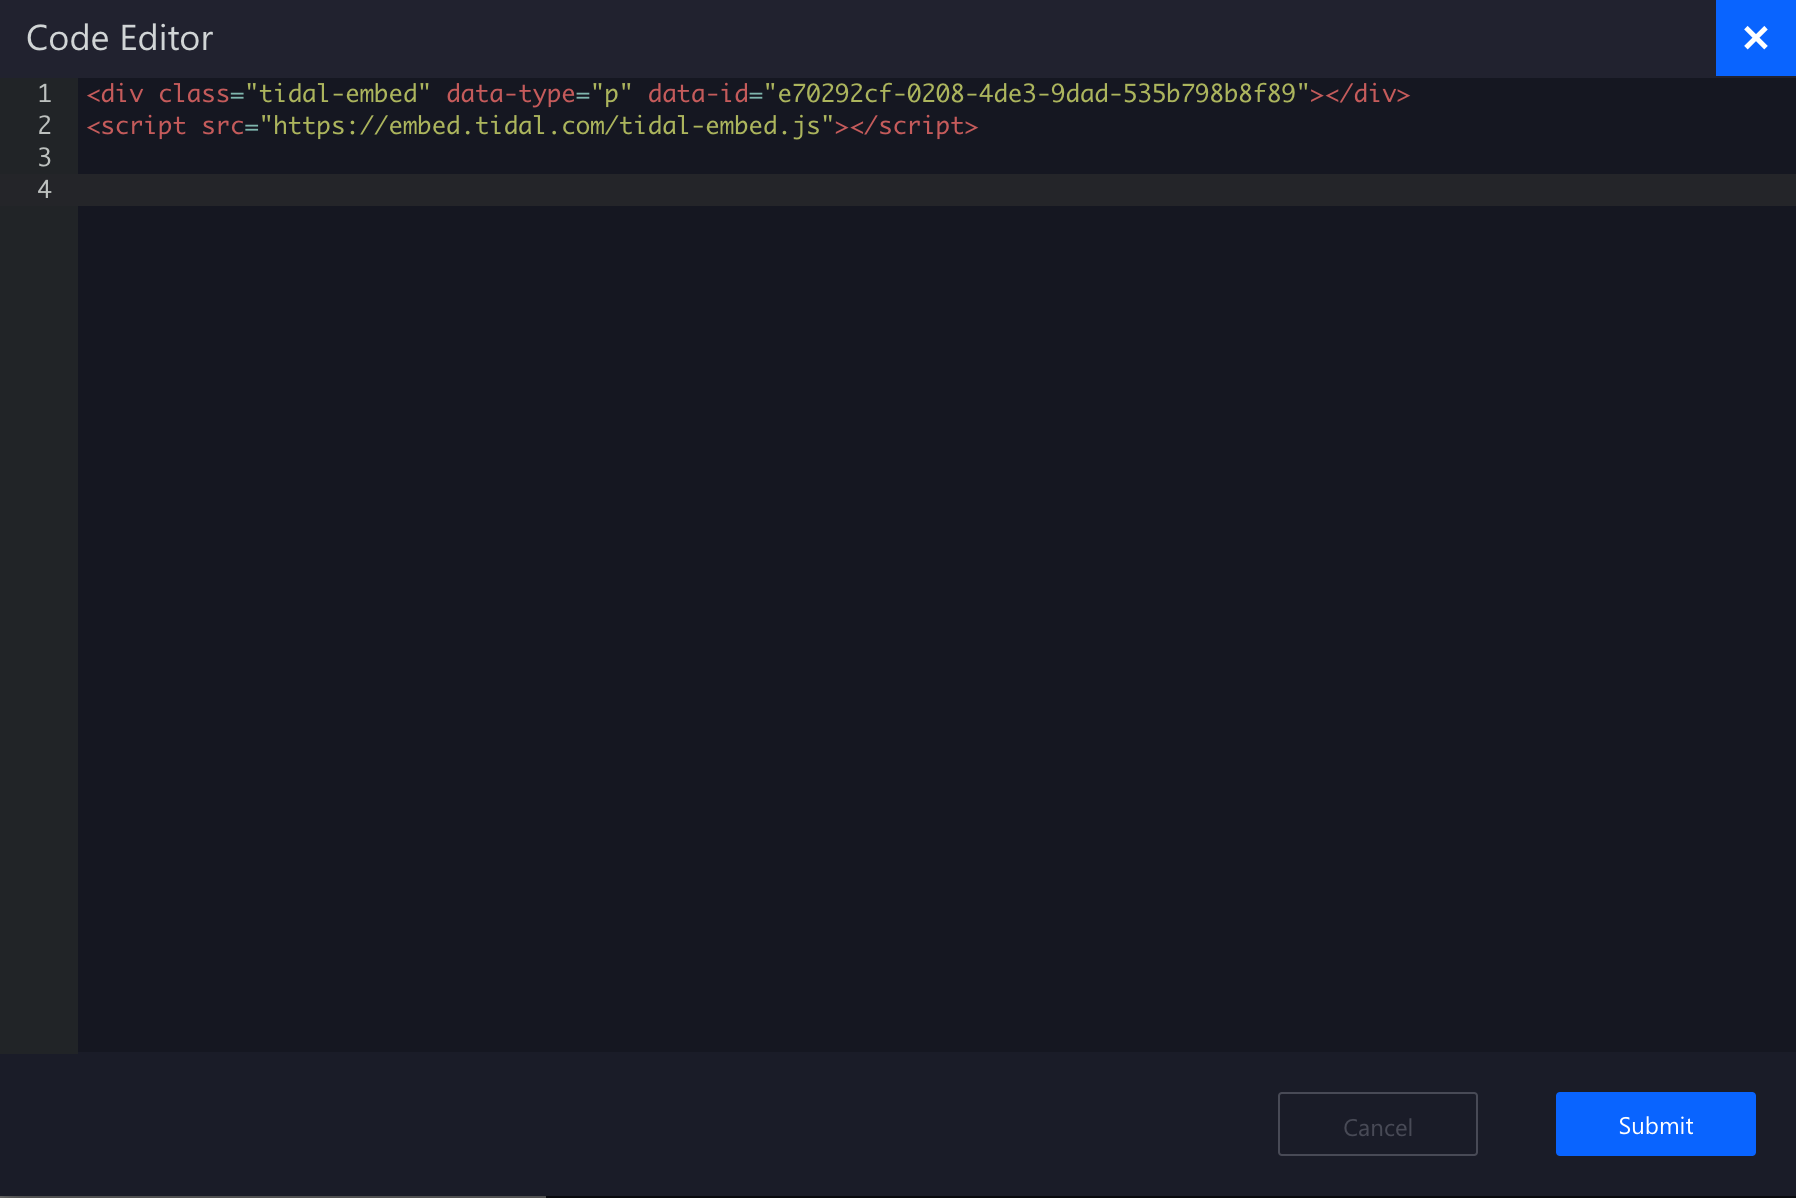Click the src attribute name

pyautogui.click(x=223, y=126)
